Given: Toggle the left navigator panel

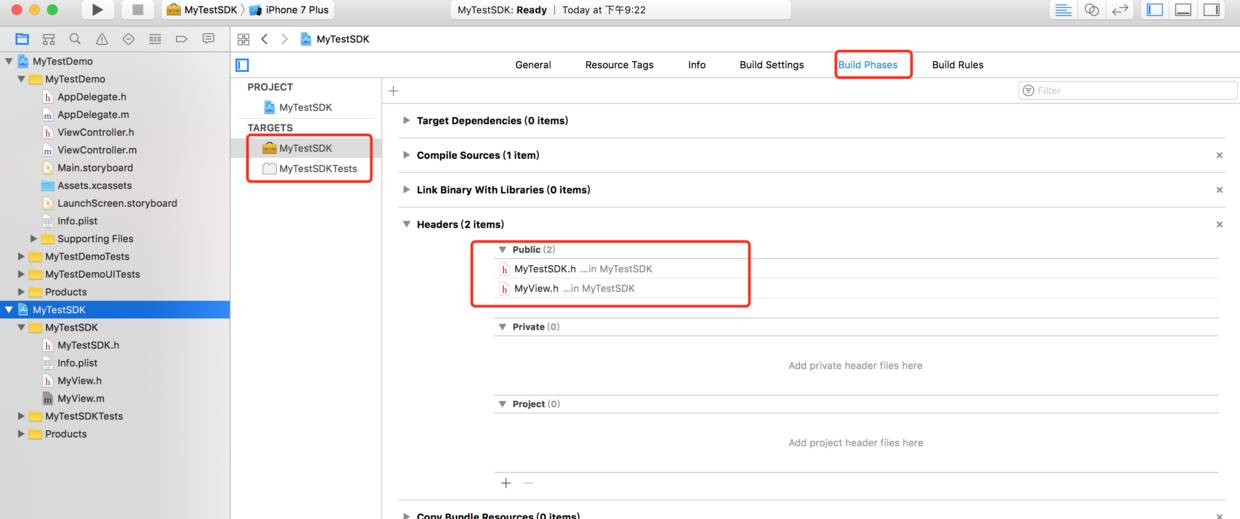Looking at the screenshot, I should tap(1155, 10).
